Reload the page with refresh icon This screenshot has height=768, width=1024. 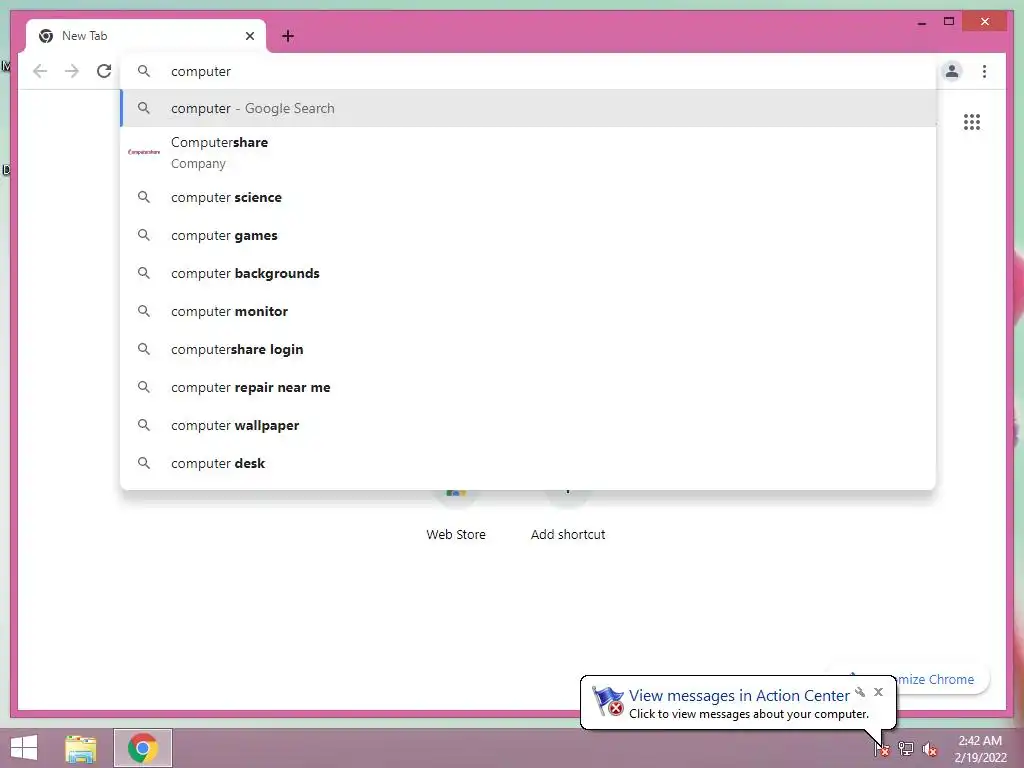[x=104, y=71]
